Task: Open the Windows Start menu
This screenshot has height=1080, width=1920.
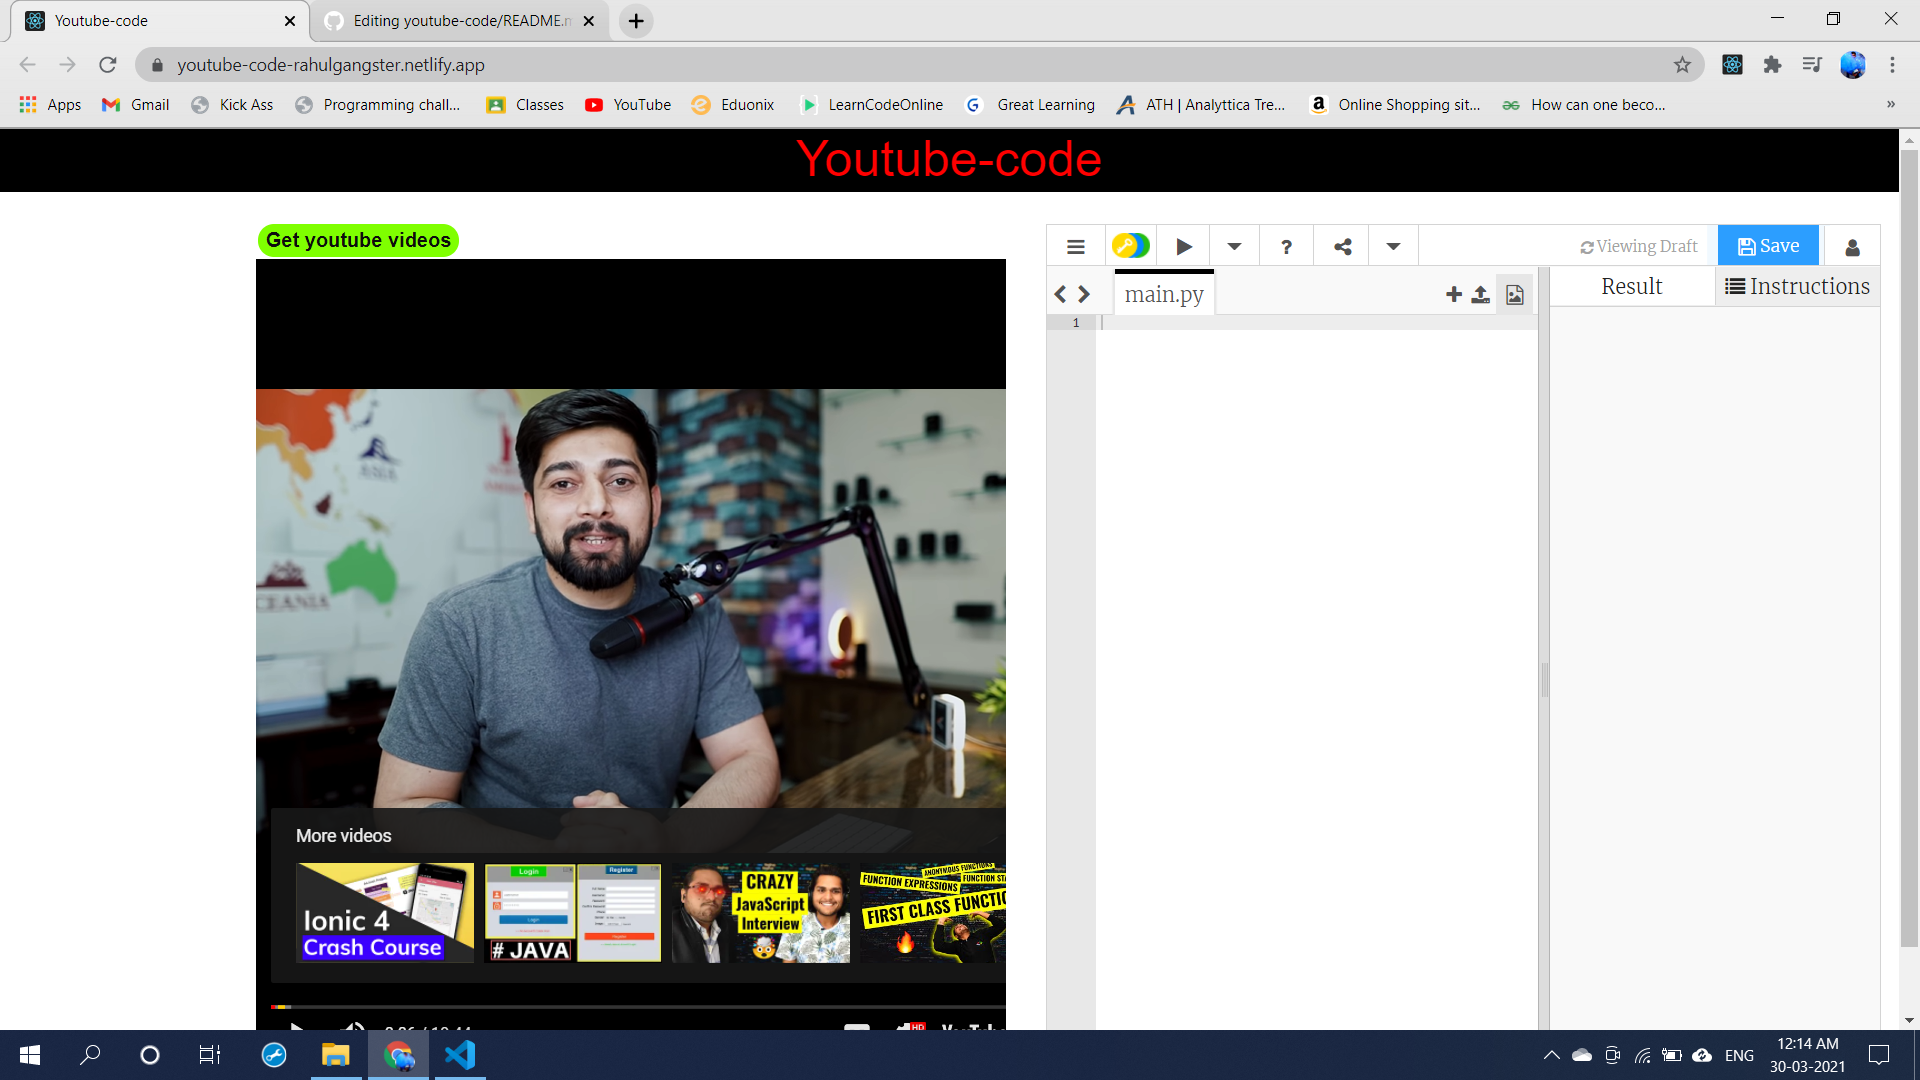Action: point(30,1055)
